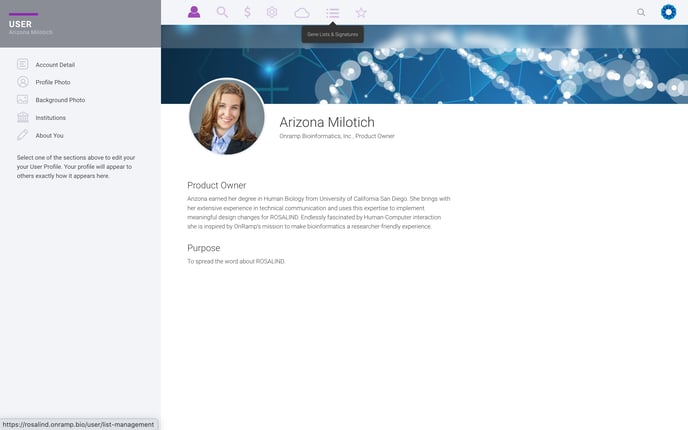Screen dimensions: 688x430
Task: Click the sidebar help text Select one of the sections
Action: click(76, 167)
